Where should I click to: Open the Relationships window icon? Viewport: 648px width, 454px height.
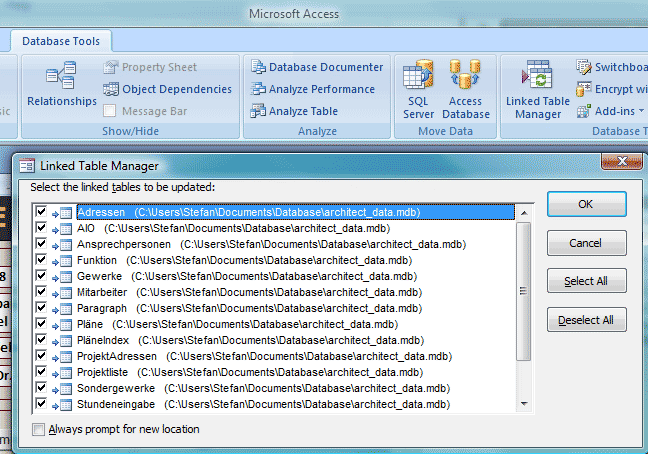(61, 75)
